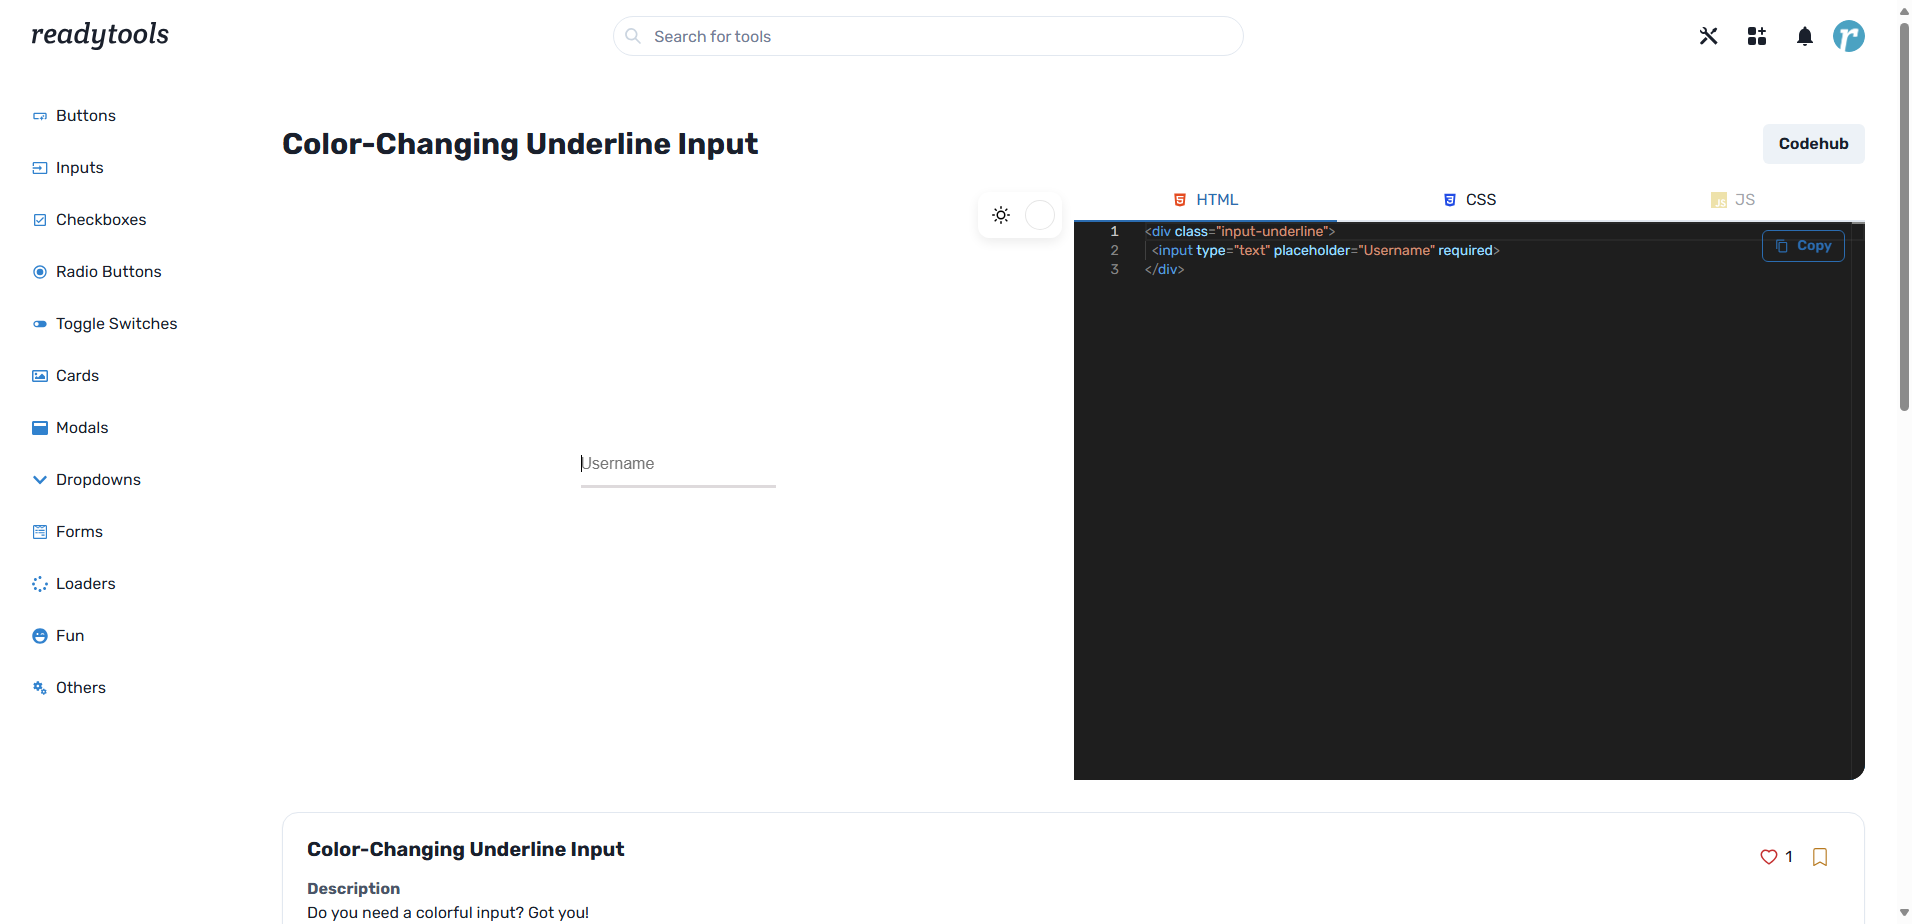Switch to the HTML tab
The width and height of the screenshot is (1912, 924).
(1205, 200)
